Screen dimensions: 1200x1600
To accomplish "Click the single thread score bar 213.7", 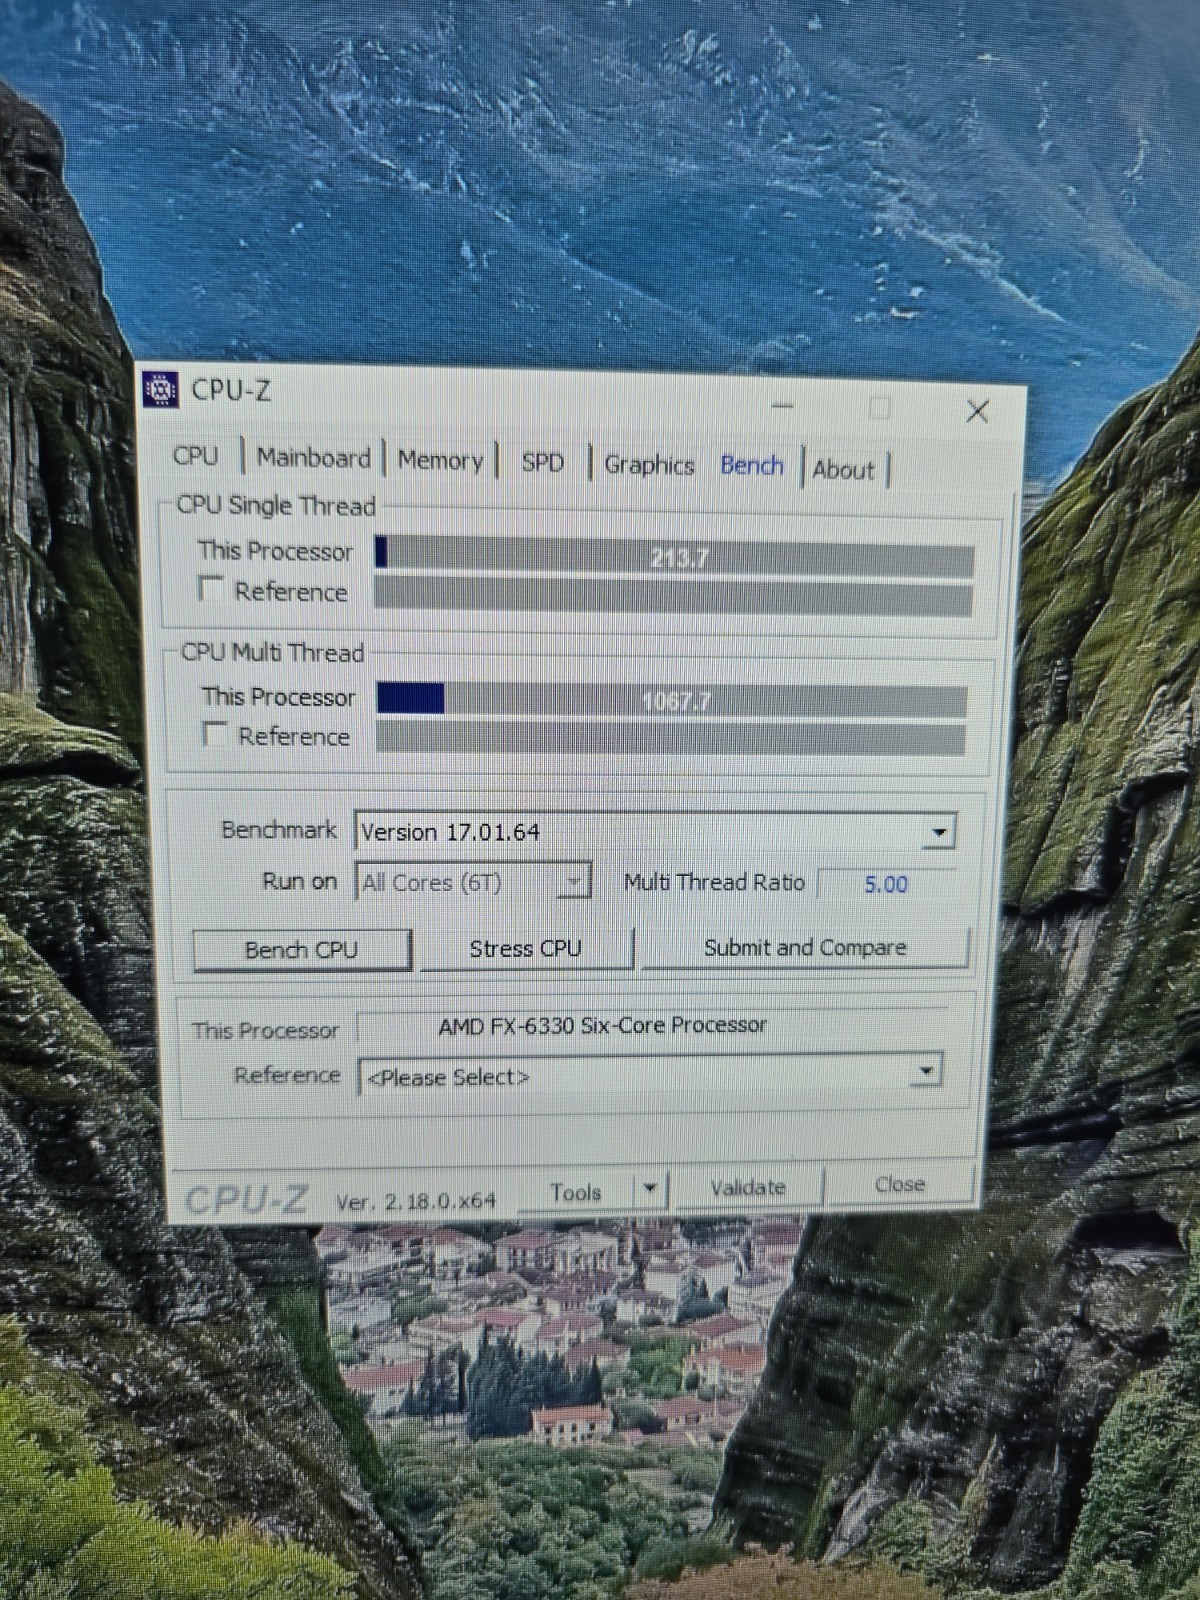I will tap(674, 556).
